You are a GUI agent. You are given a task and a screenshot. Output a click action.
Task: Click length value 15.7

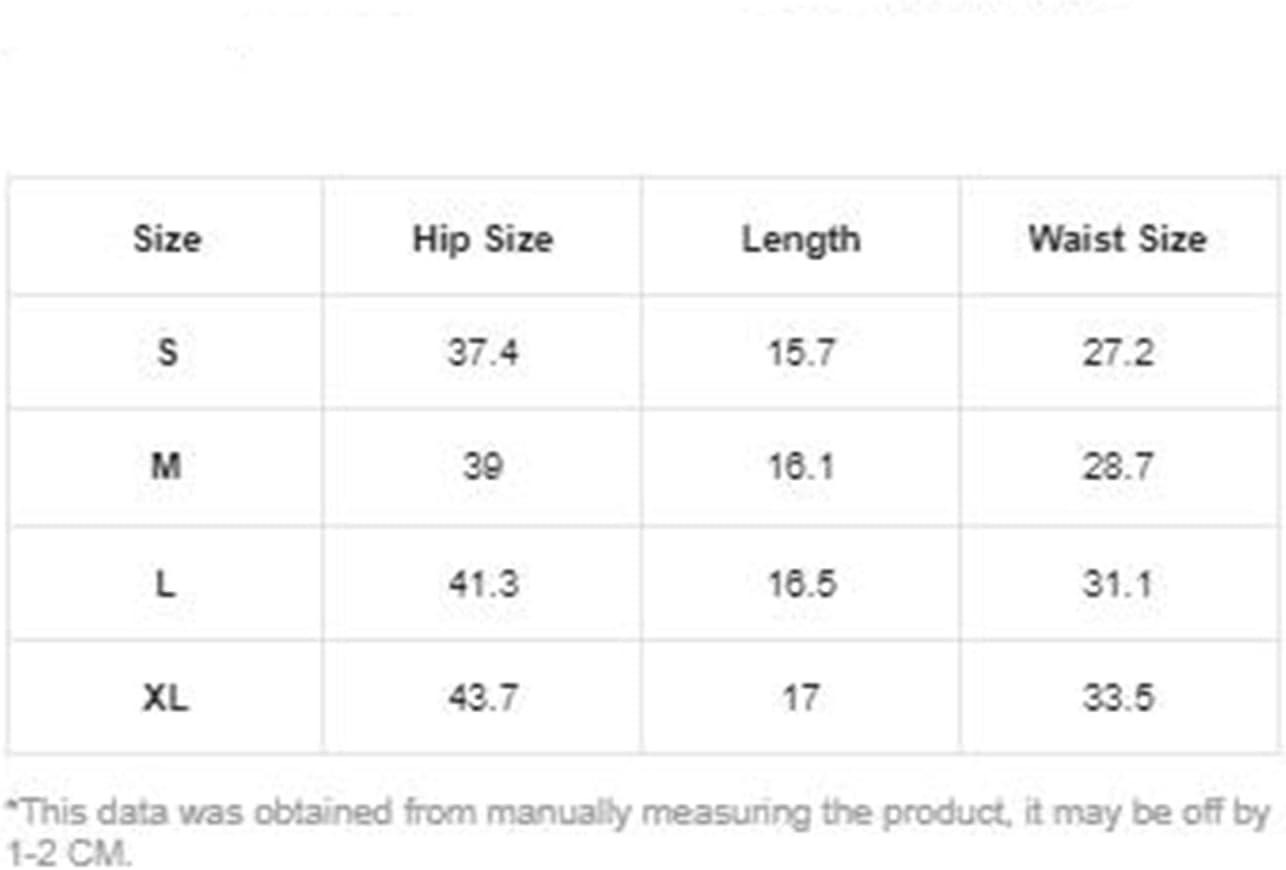point(800,352)
